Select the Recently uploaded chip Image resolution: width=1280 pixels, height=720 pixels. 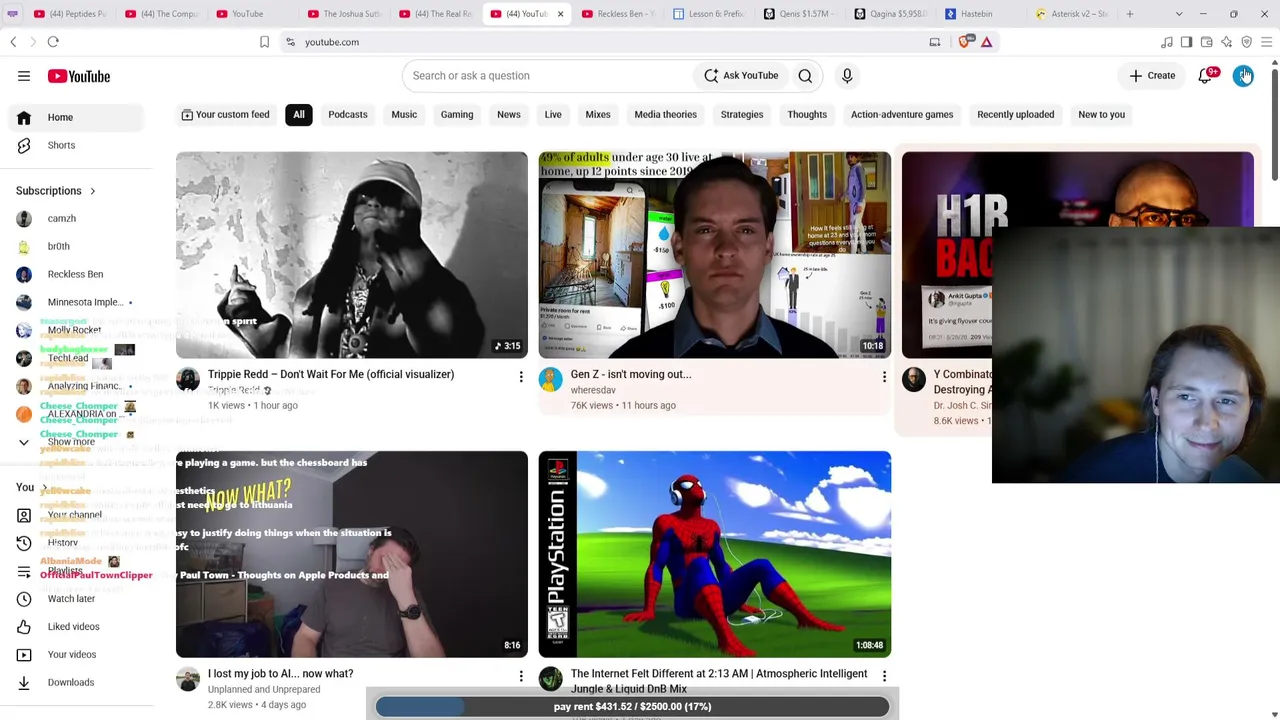(x=1015, y=114)
